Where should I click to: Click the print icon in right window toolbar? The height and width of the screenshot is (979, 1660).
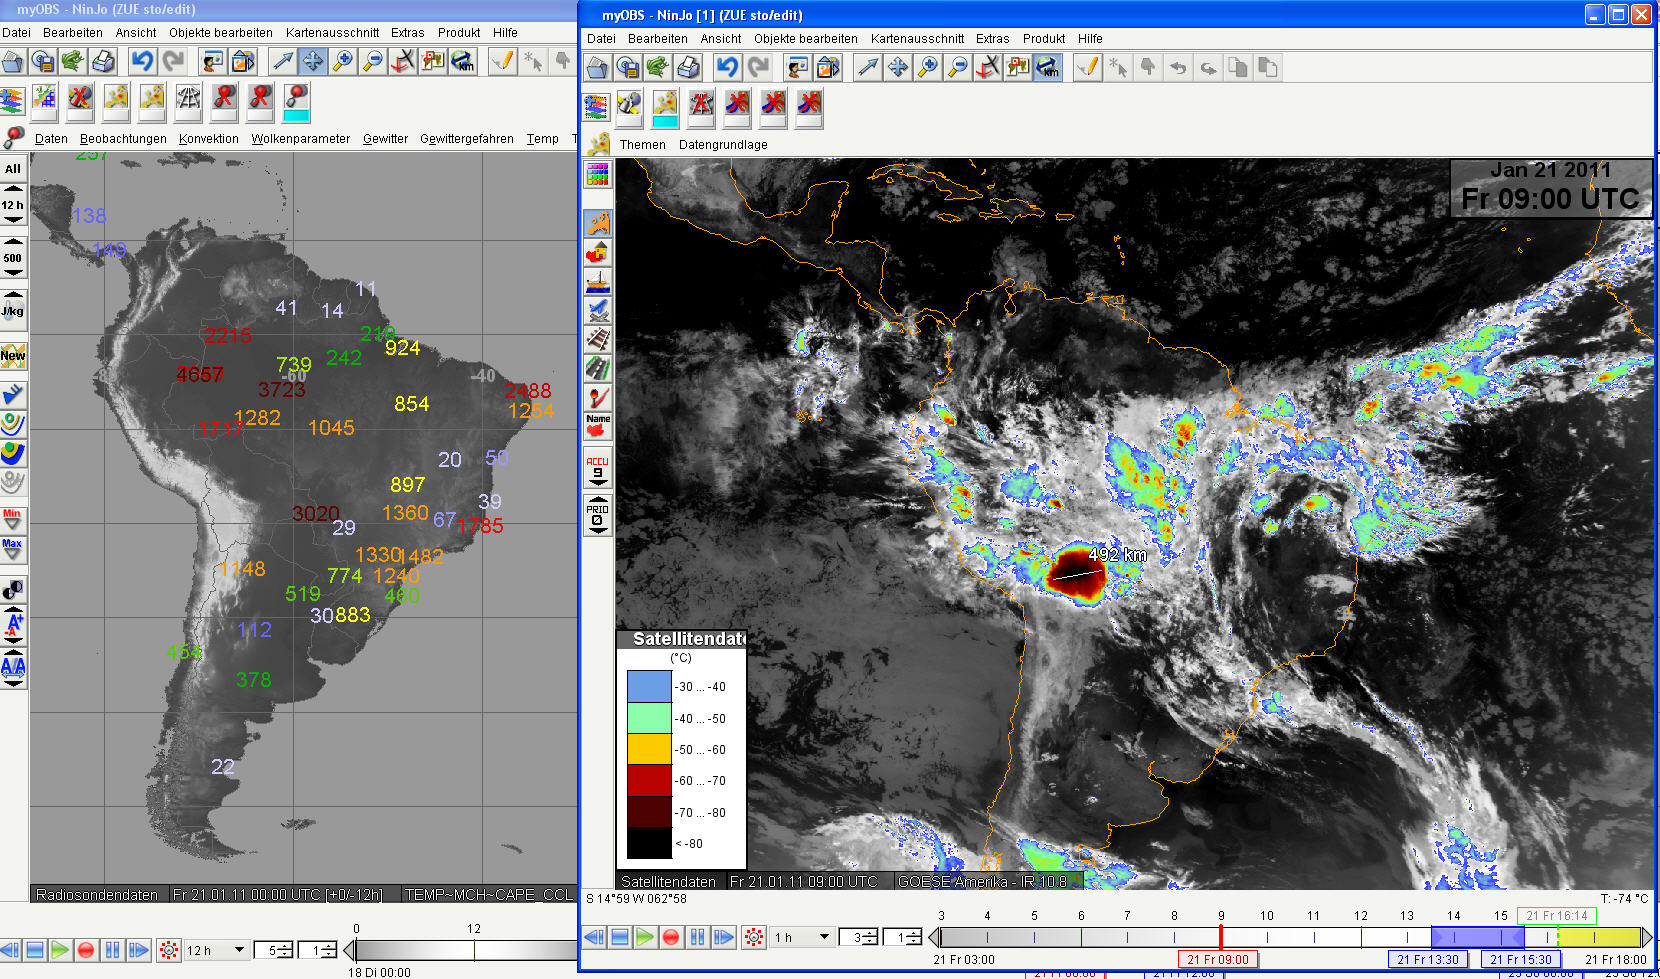[688, 68]
